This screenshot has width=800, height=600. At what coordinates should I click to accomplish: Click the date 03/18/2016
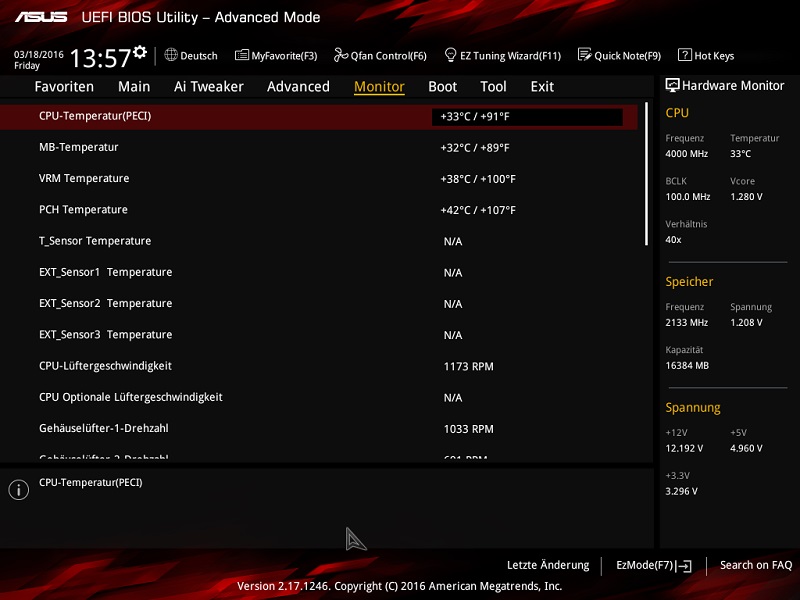(x=39, y=55)
